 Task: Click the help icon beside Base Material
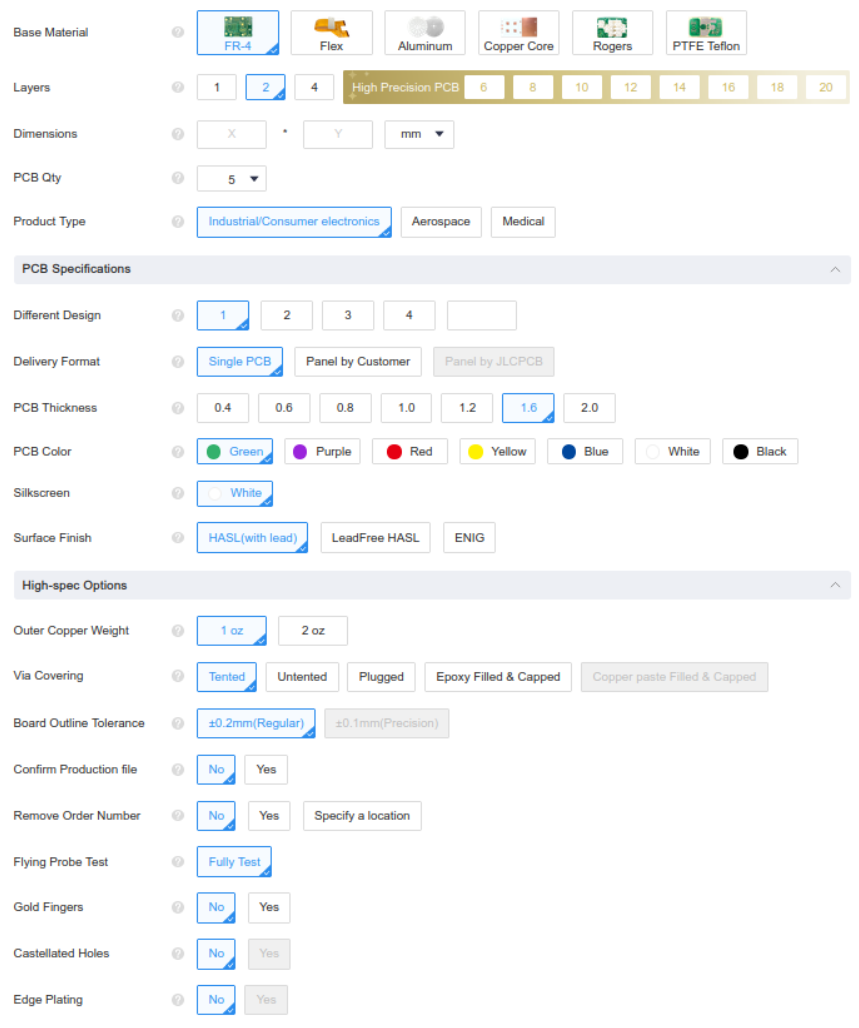coord(178,32)
